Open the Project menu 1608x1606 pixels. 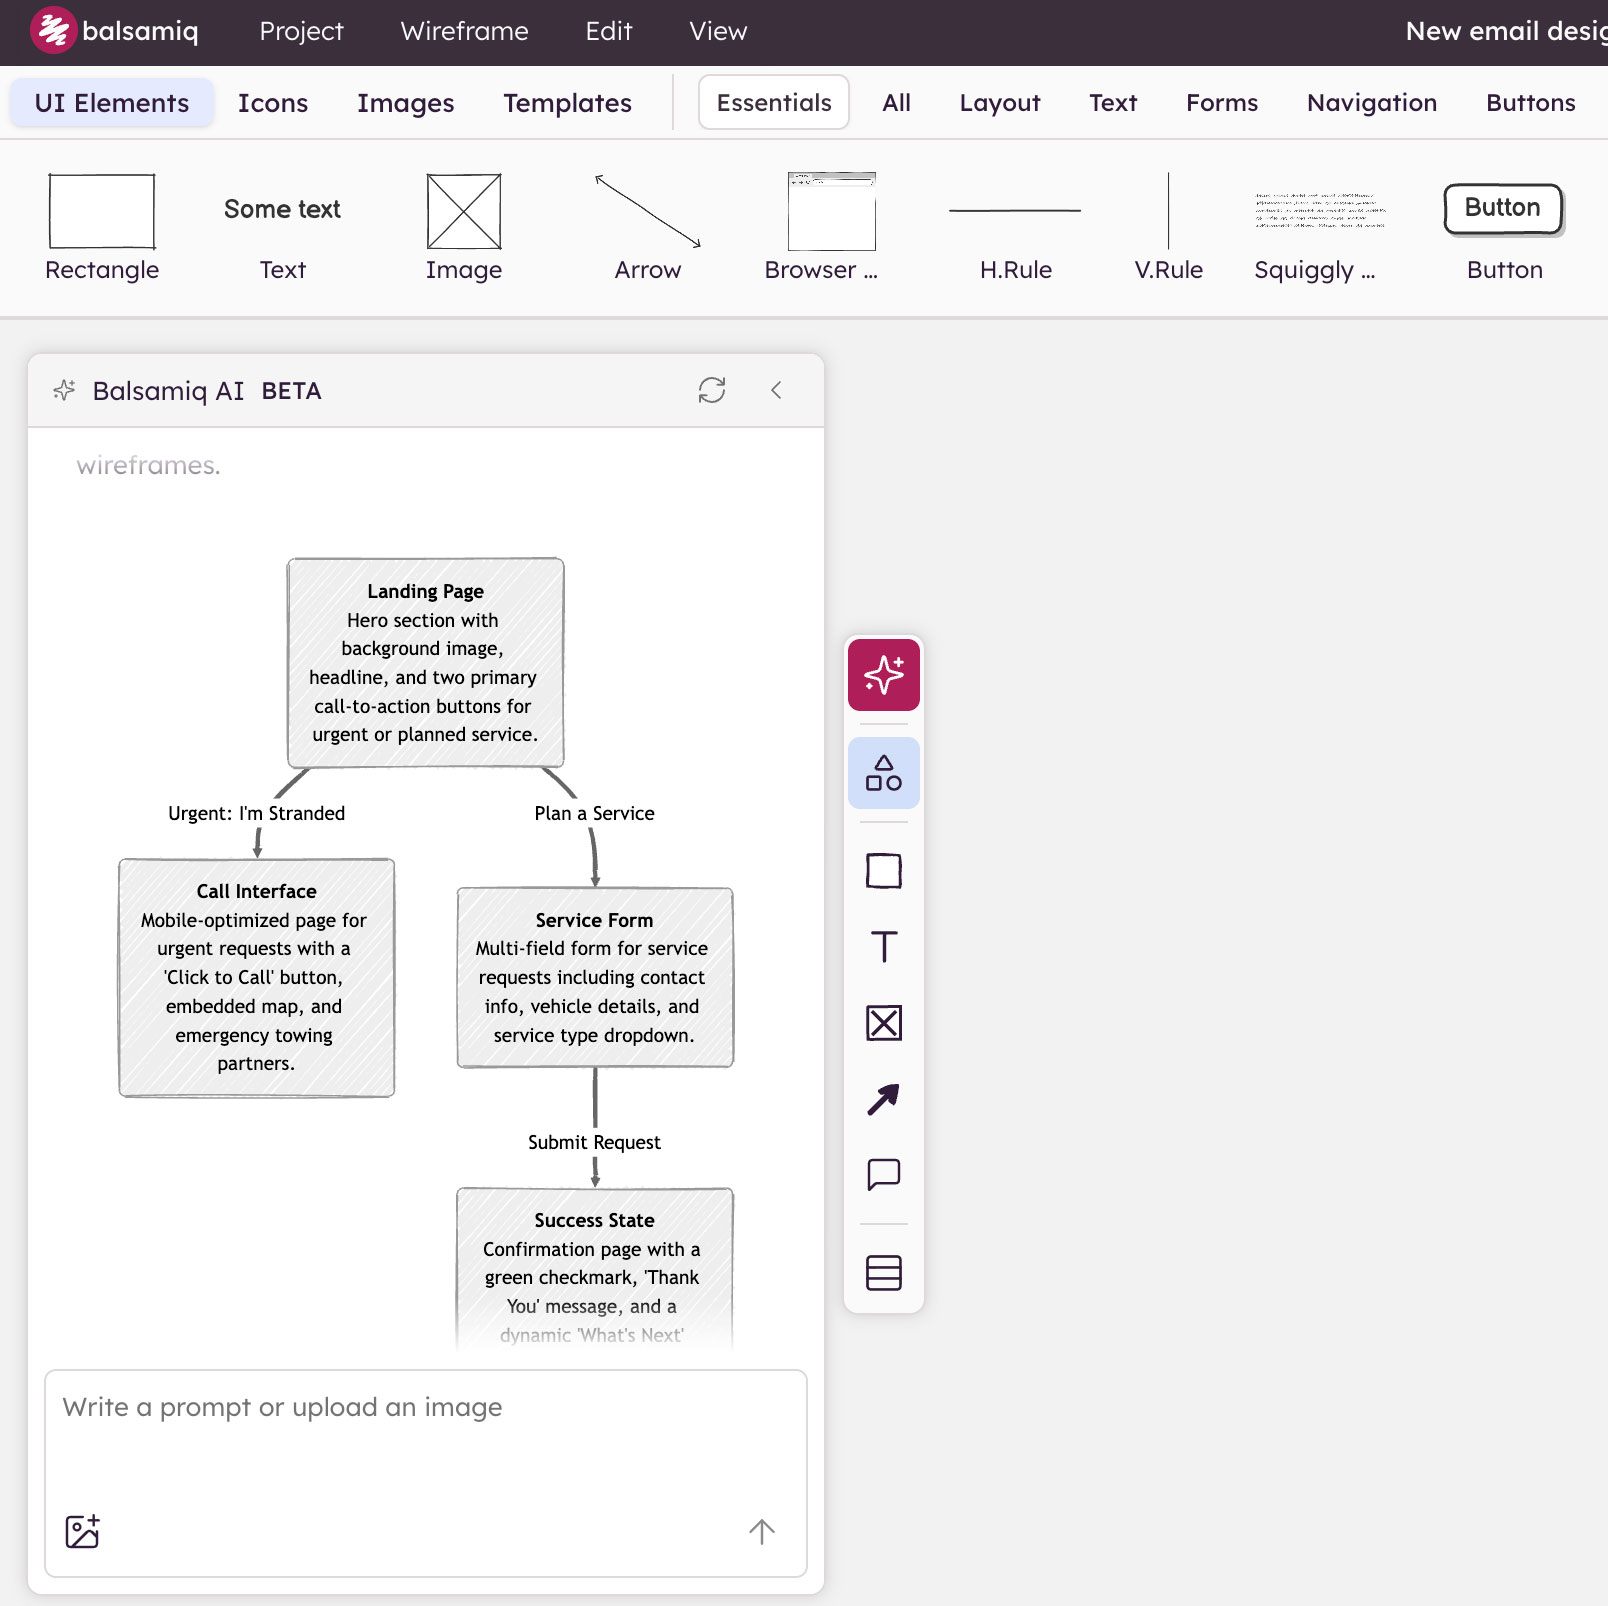pyautogui.click(x=300, y=31)
